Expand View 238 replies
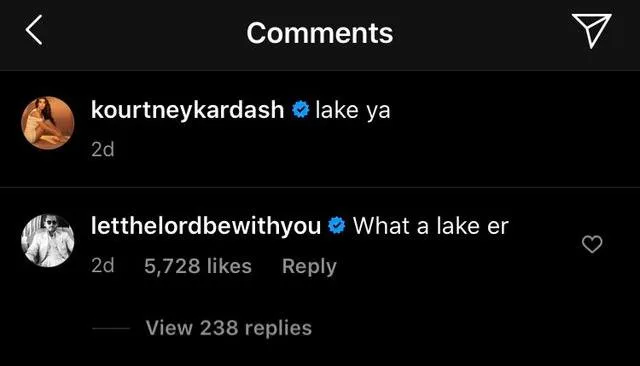The image size is (640, 366). (229, 328)
